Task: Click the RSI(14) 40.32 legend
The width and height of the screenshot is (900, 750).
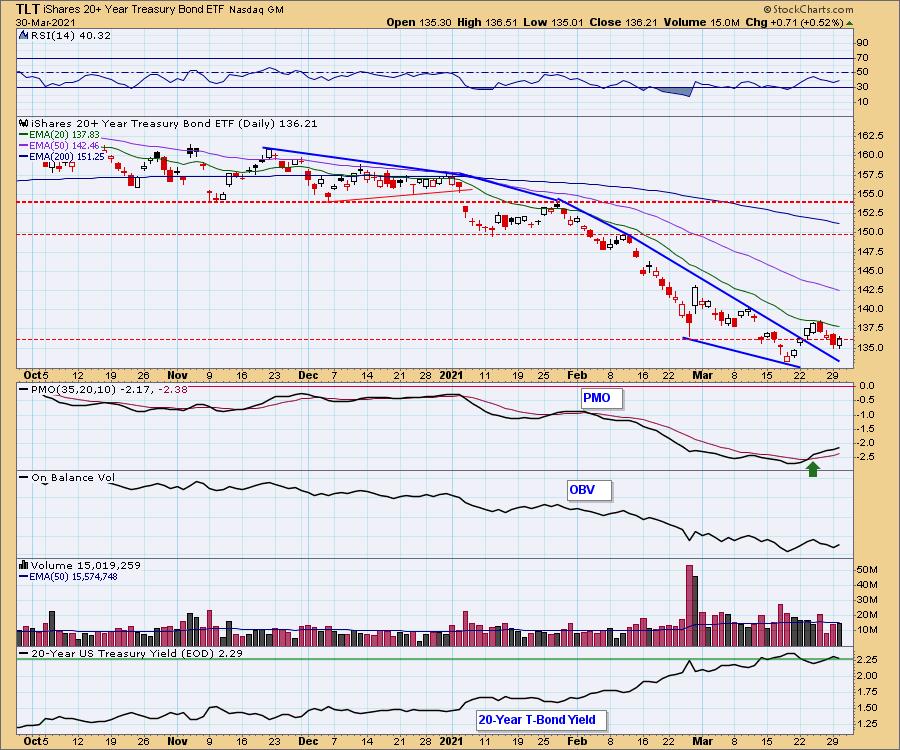Action: (71, 35)
